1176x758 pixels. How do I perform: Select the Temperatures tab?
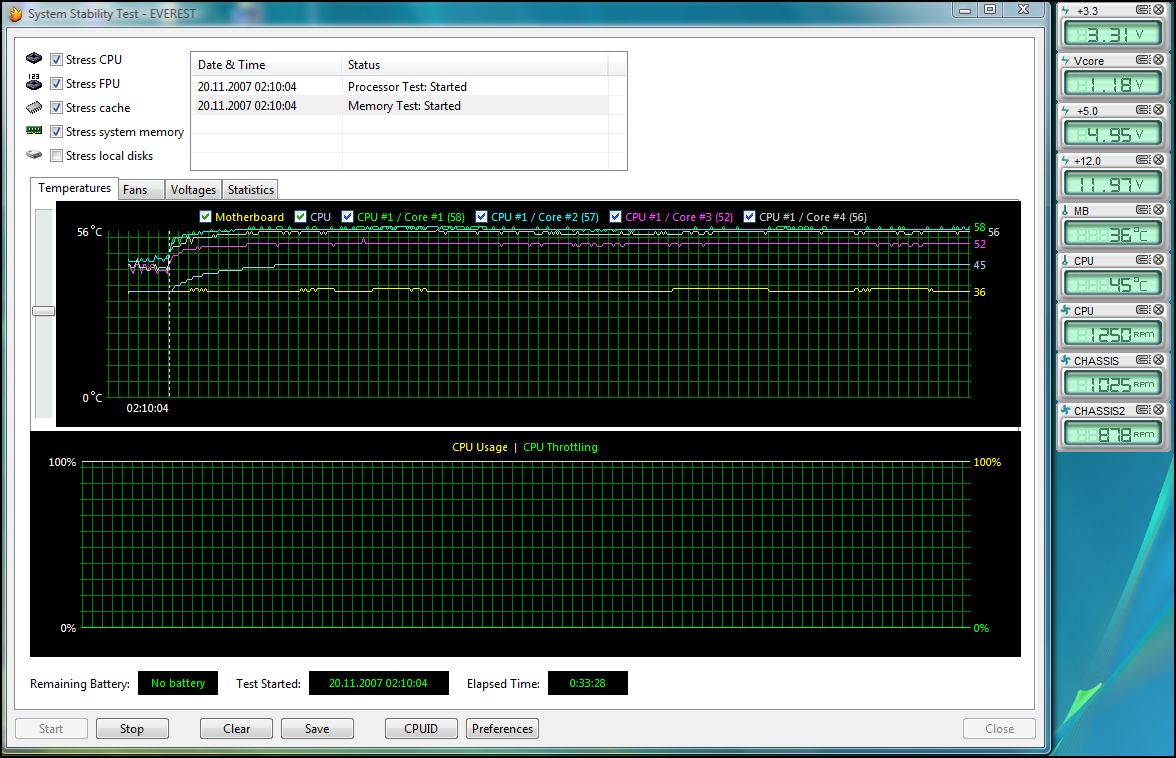tap(74, 188)
